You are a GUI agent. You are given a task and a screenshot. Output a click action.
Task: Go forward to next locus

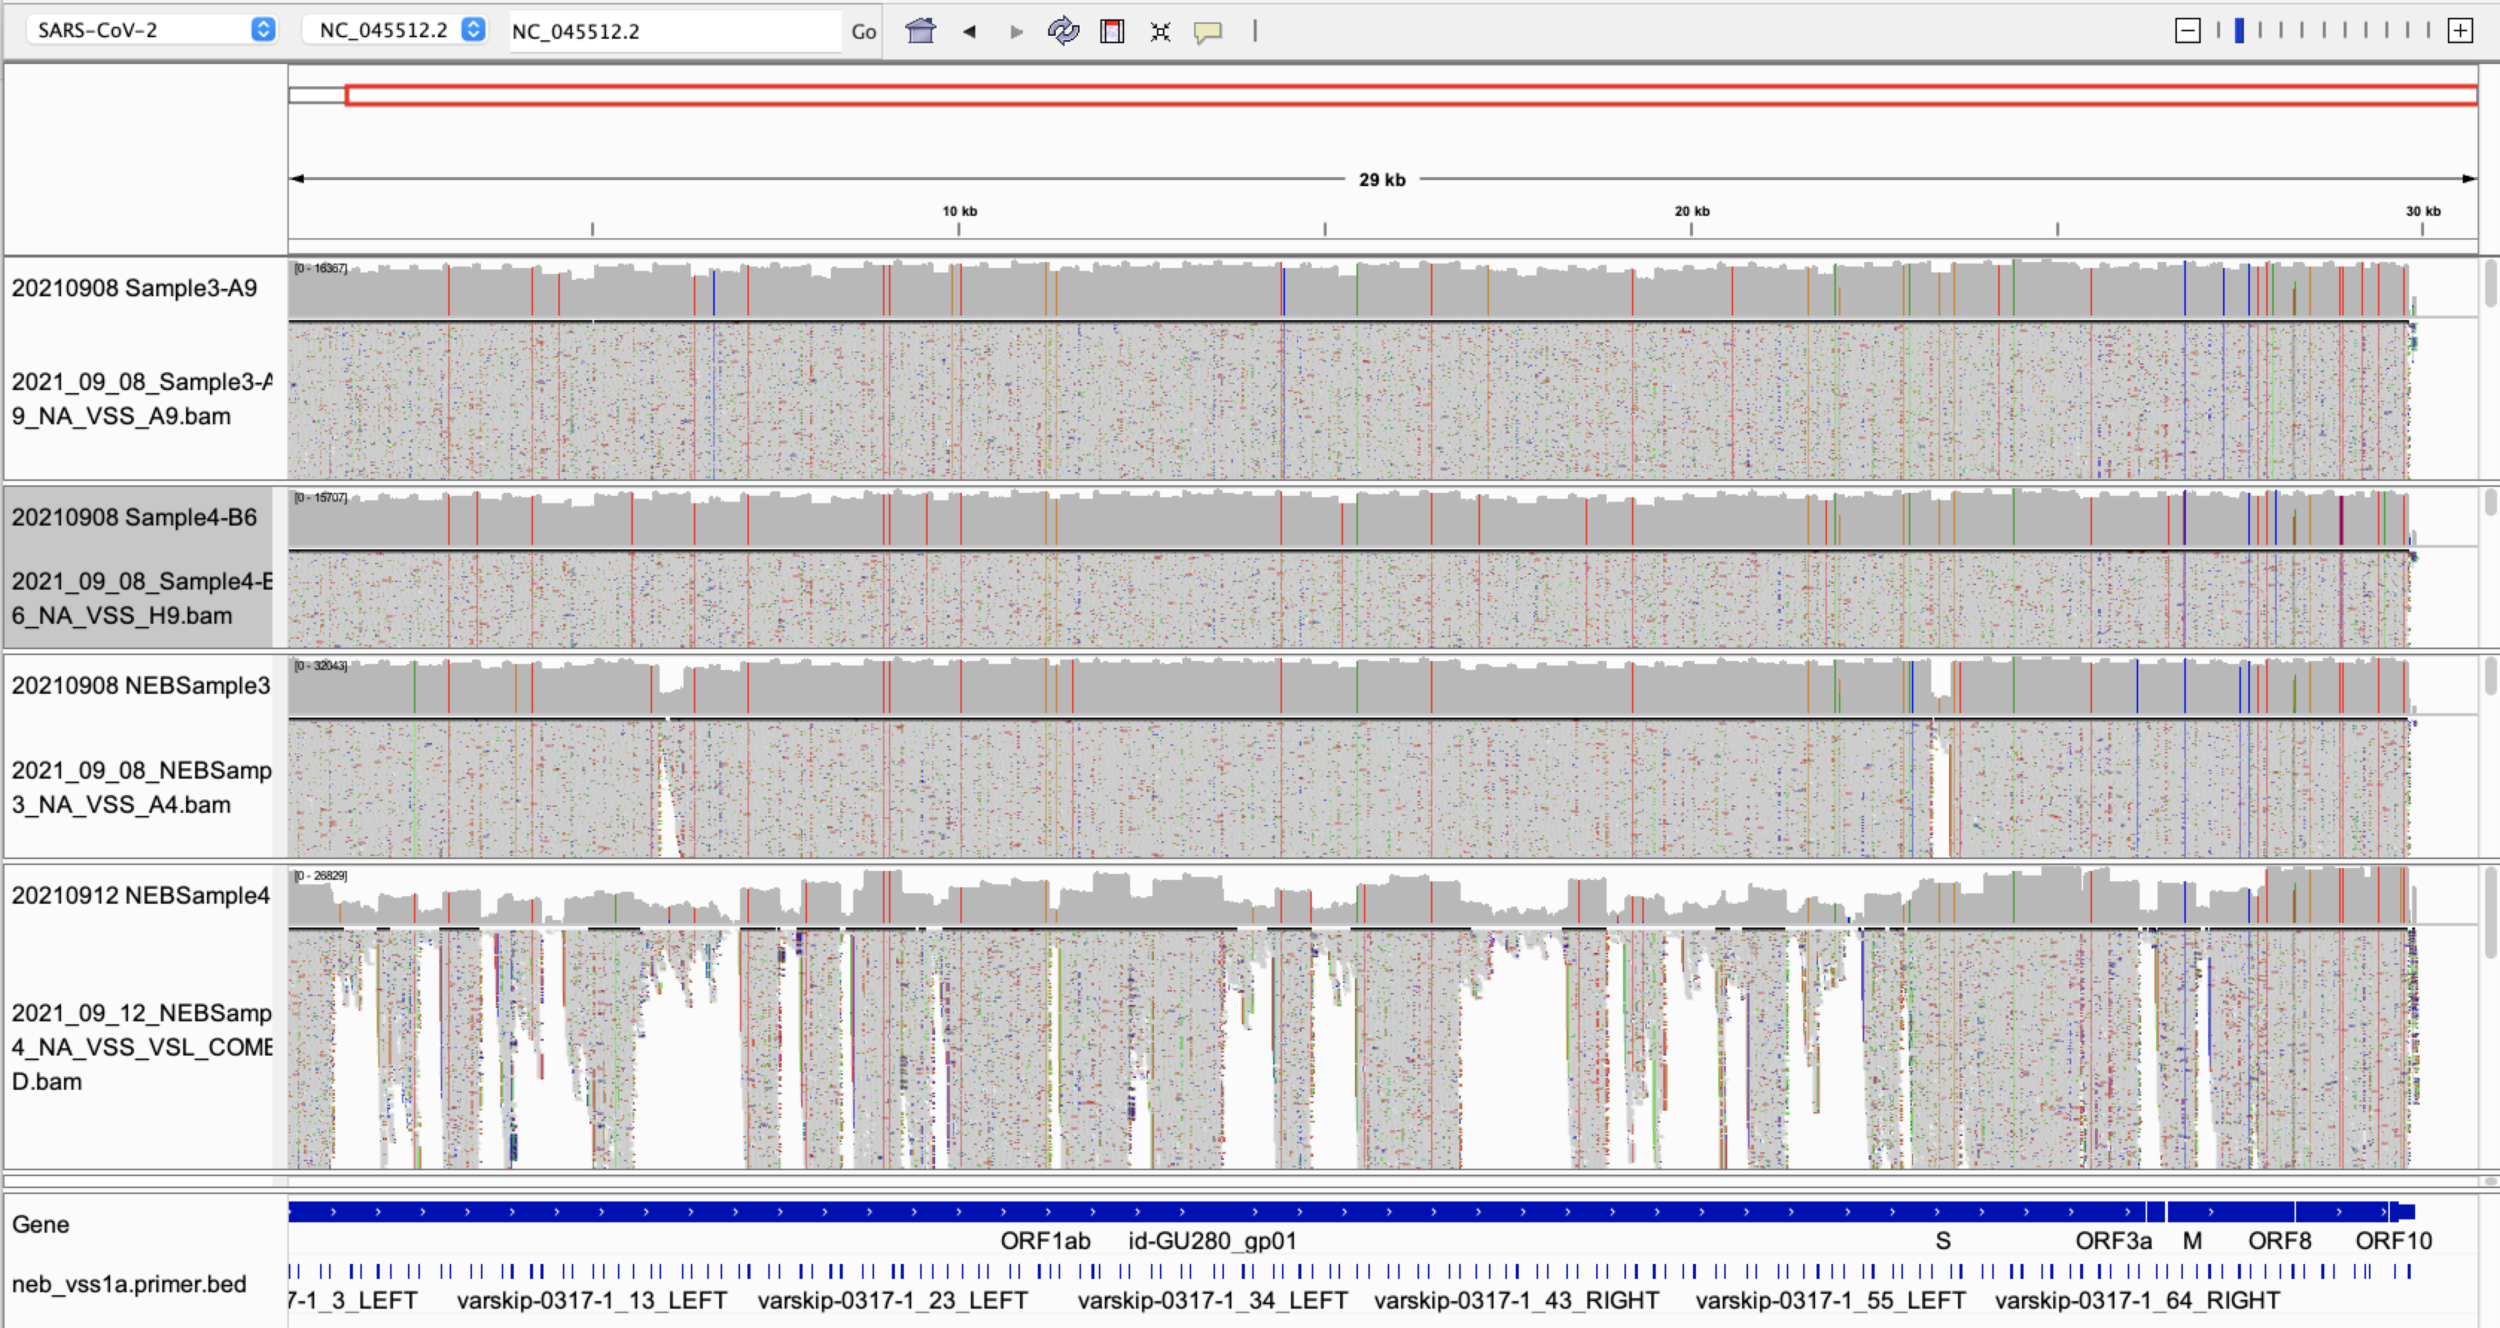[x=1016, y=31]
